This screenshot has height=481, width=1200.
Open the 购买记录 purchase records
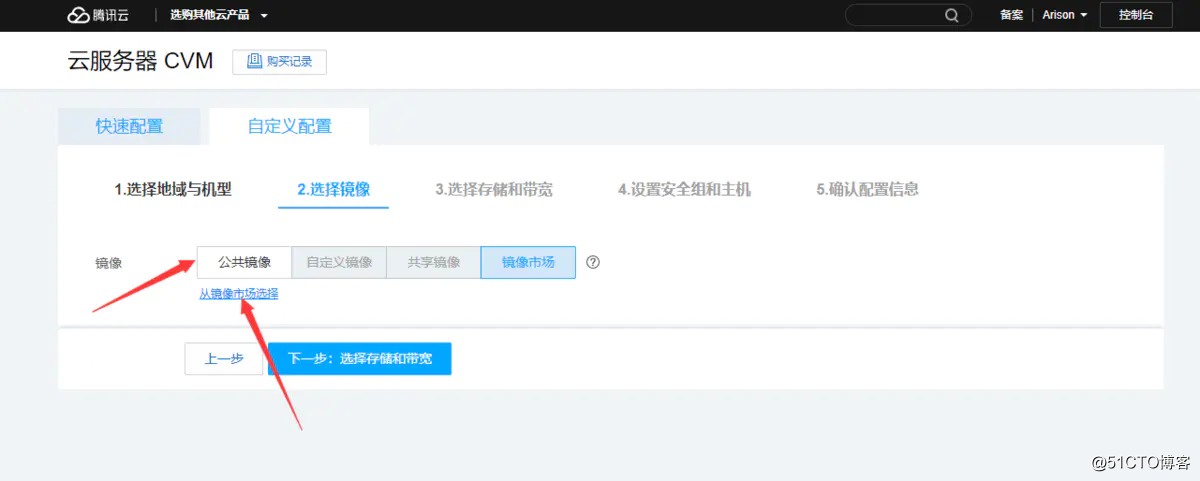279,62
